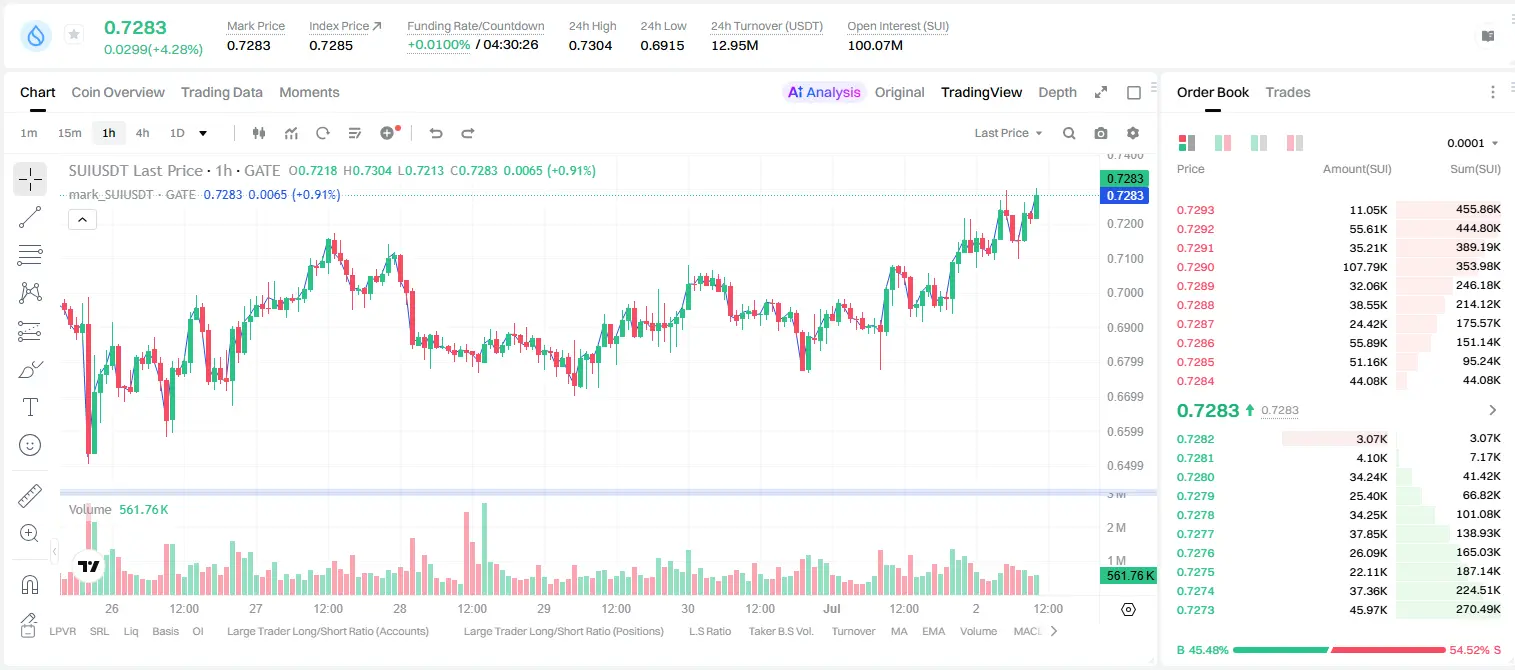The height and width of the screenshot is (670, 1515).
Task: Open the emoji sticker tool
Action: click(x=30, y=445)
